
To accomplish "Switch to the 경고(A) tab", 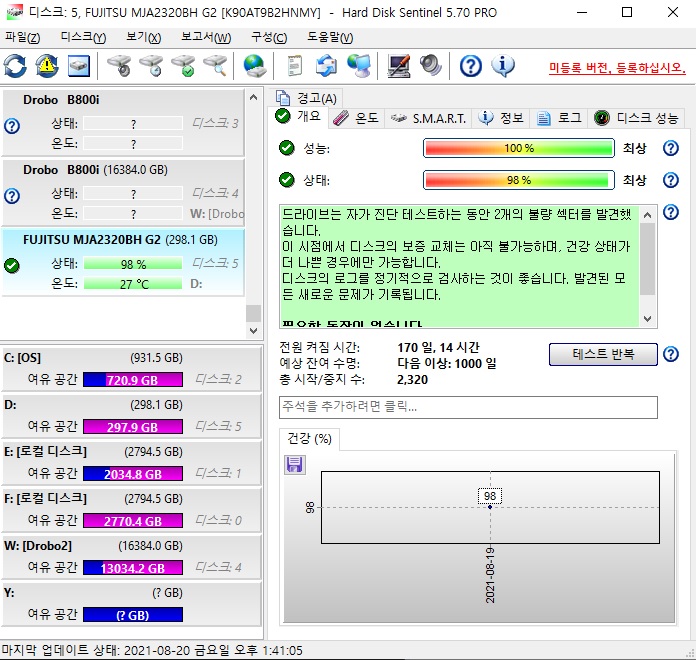I will [306, 98].
